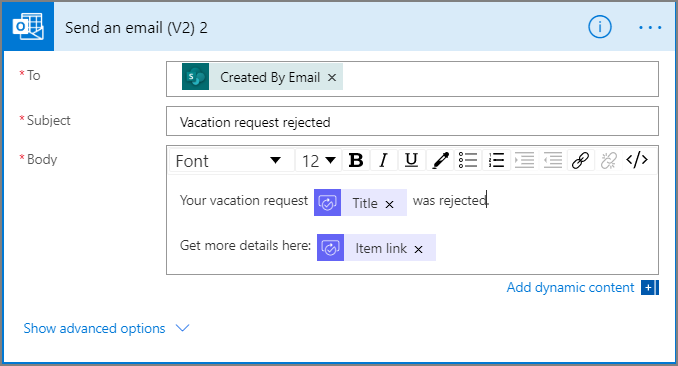Image resolution: width=678 pixels, height=366 pixels.
Task: Toggle italic formatting
Action: [x=383, y=161]
